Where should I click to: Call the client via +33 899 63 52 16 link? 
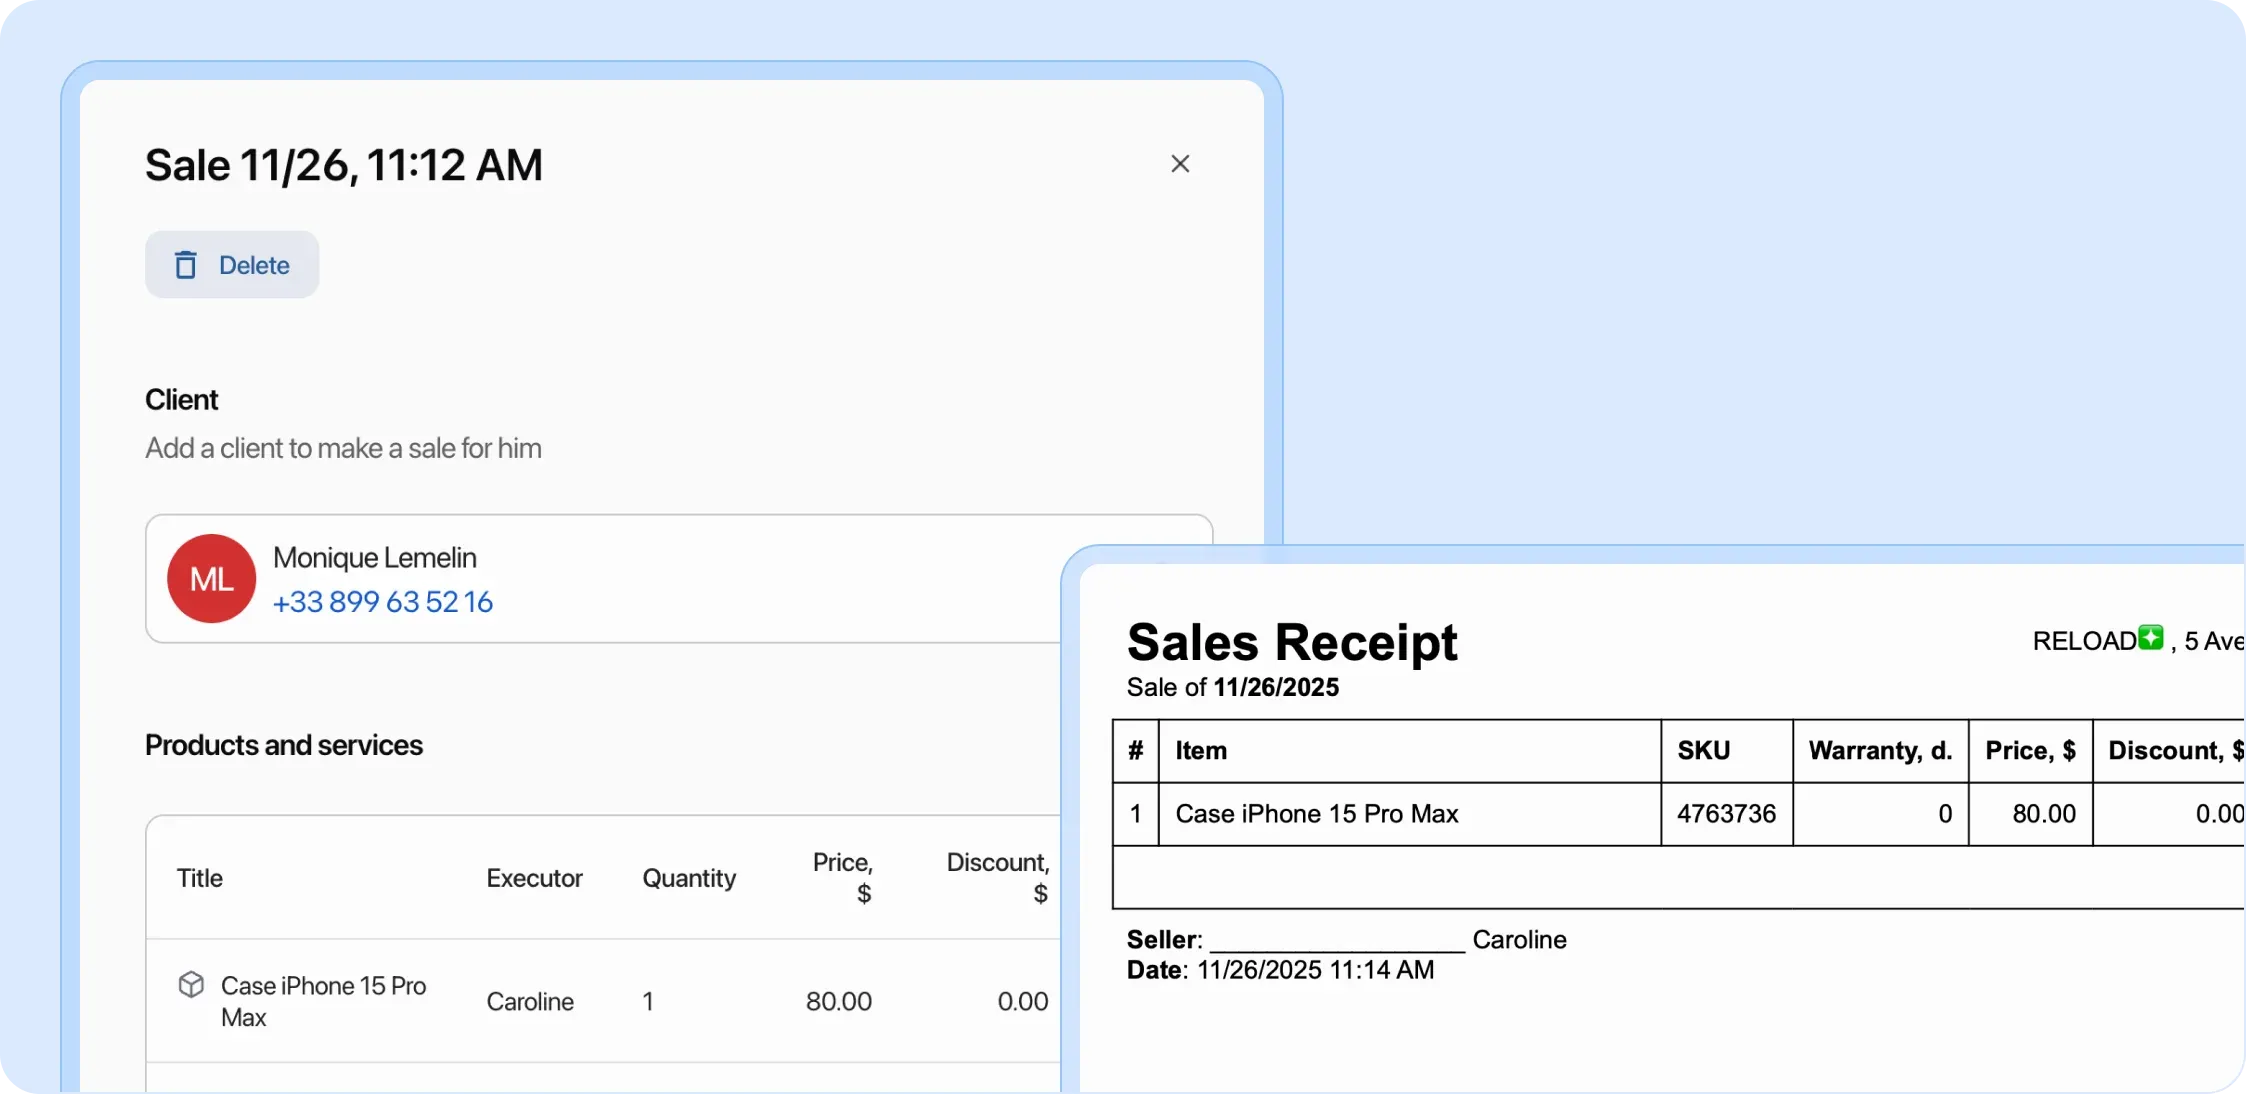tap(383, 601)
